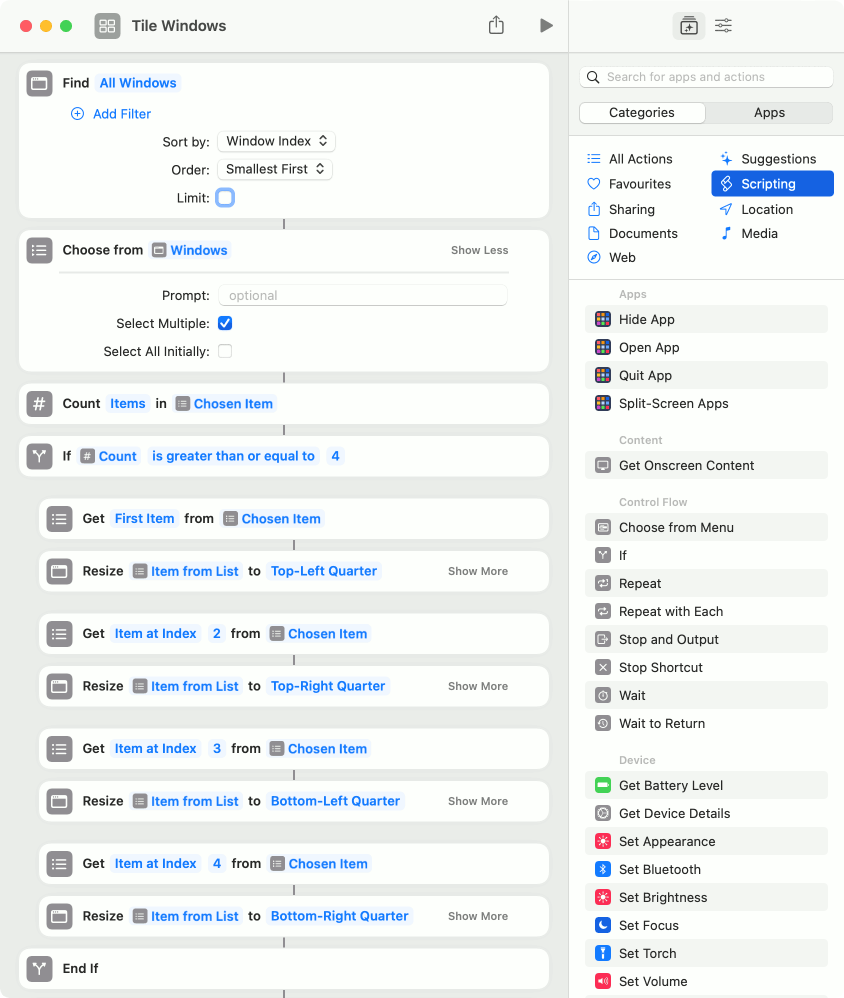
Task: Select the Set Bluetooth action
Action: pos(659,869)
